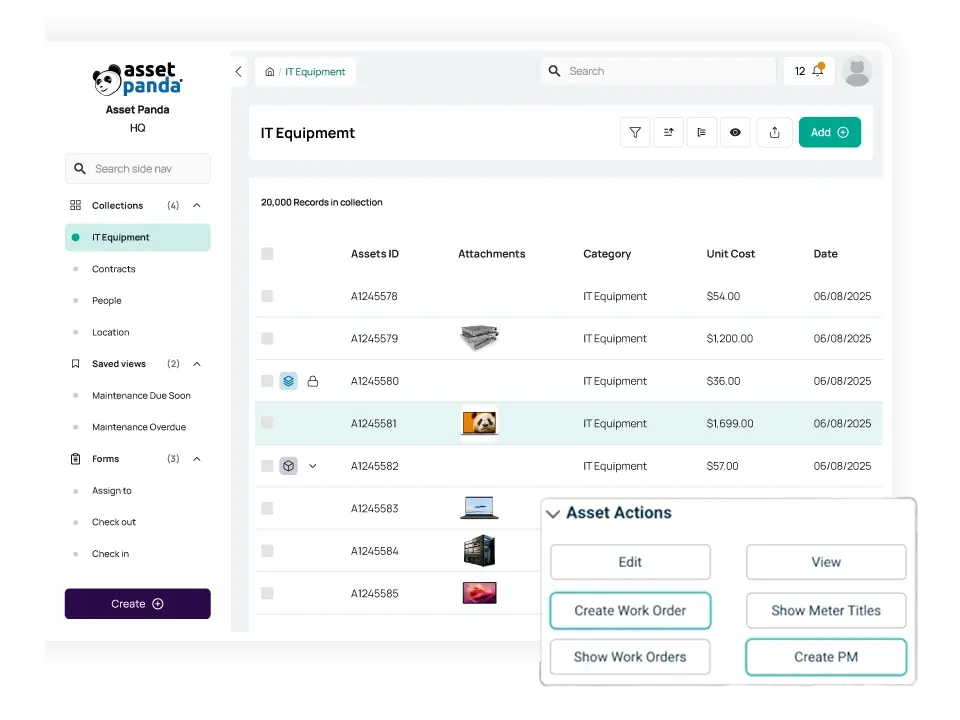Collapse the Asset Actions panel chevron

pos(553,514)
